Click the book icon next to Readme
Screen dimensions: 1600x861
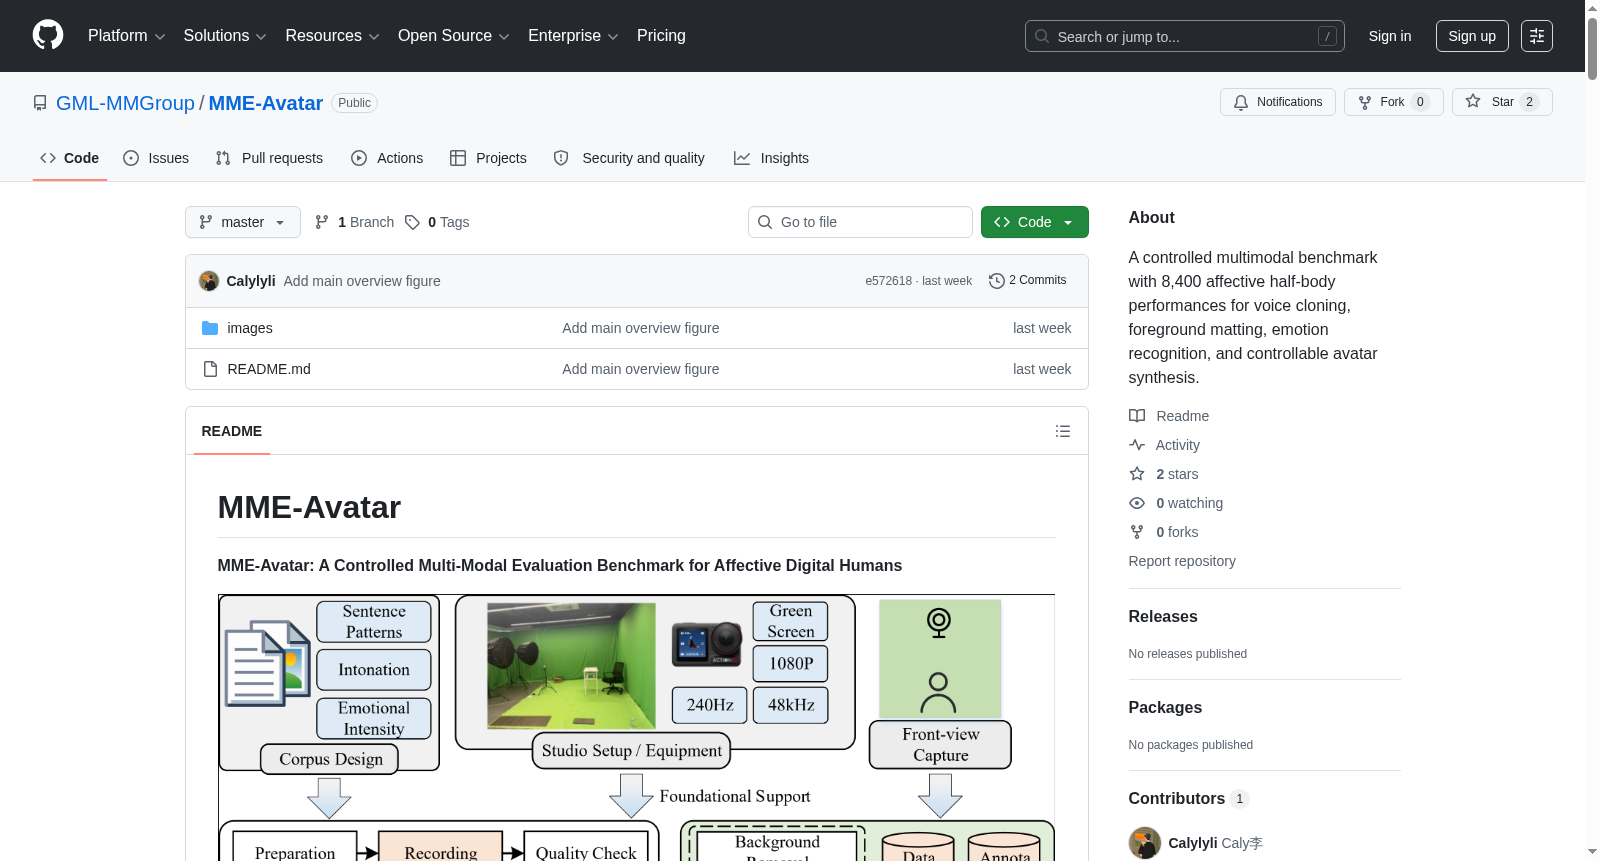(1137, 416)
